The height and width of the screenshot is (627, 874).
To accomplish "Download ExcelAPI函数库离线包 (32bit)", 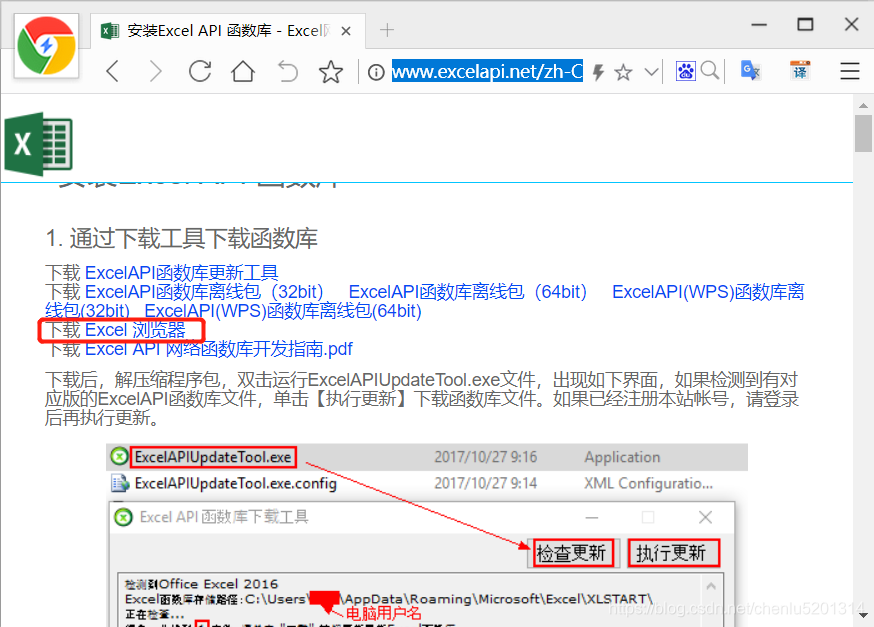I will tap(204, 291).
